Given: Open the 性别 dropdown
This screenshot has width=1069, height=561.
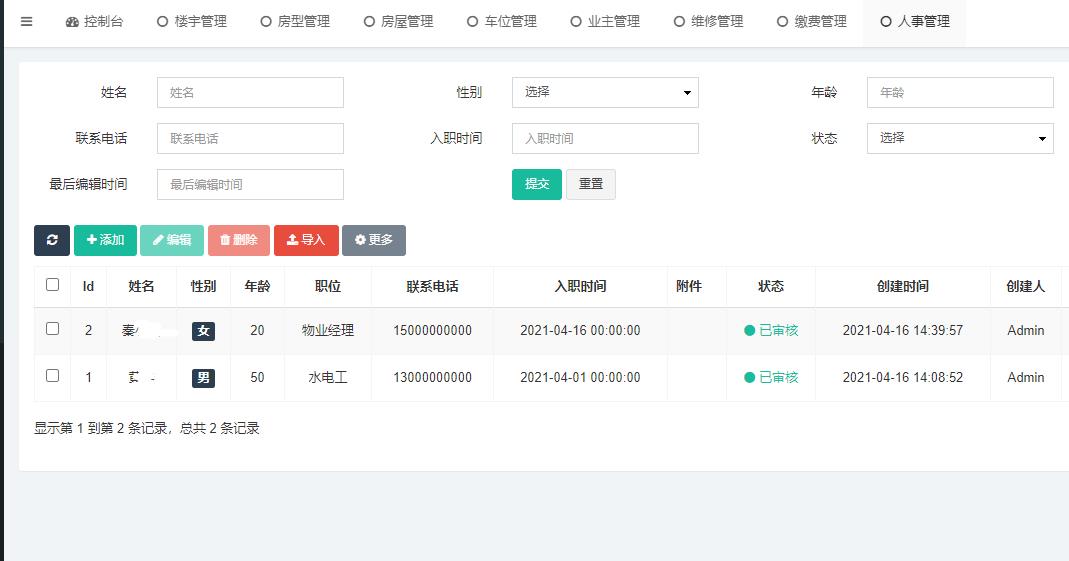Looking at the screenshot, I should 605,92.
